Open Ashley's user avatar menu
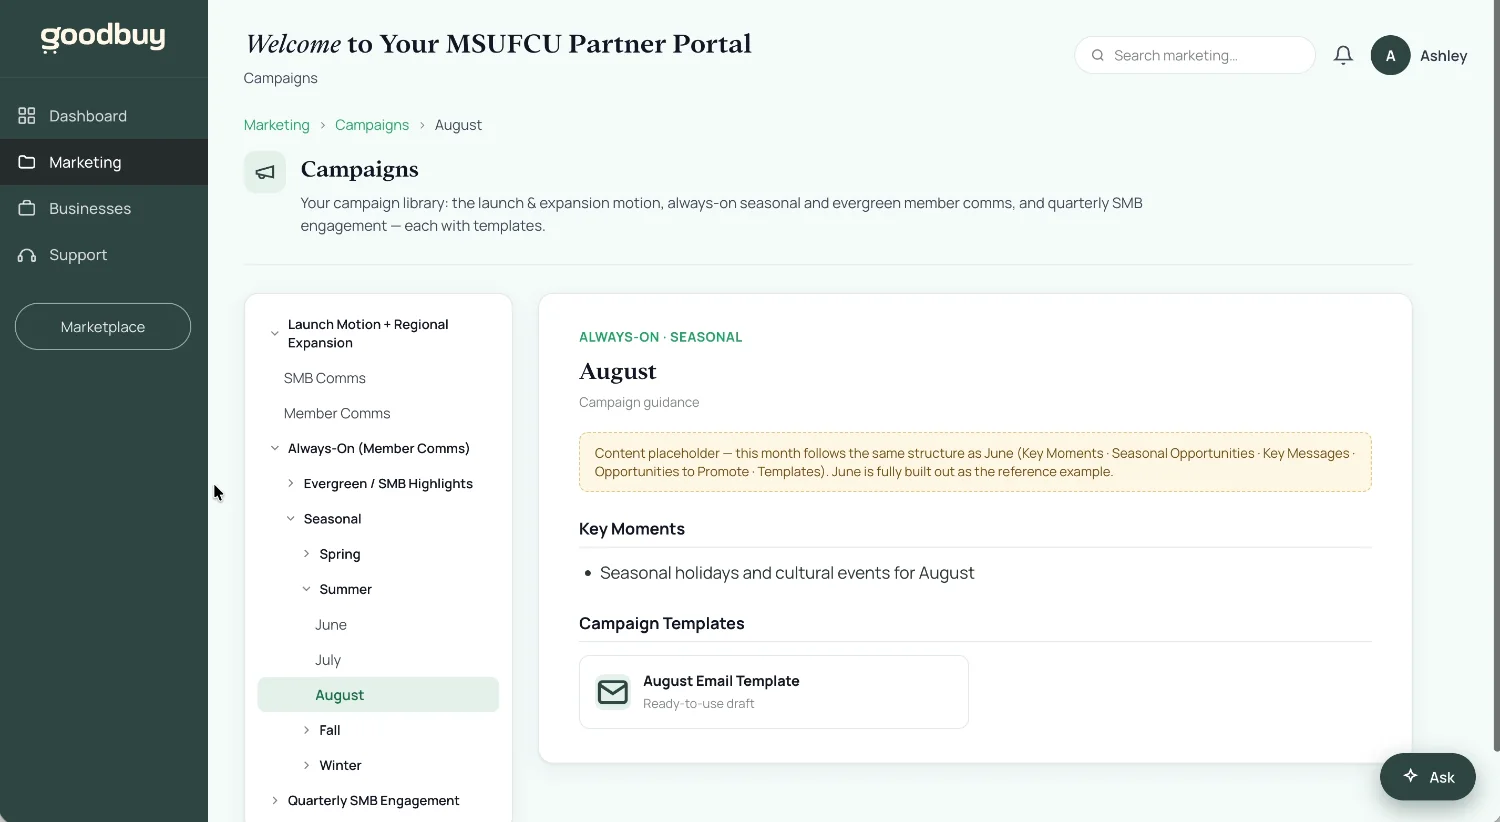Screen dimensions: 1500x822 (x=1390, y=56)
